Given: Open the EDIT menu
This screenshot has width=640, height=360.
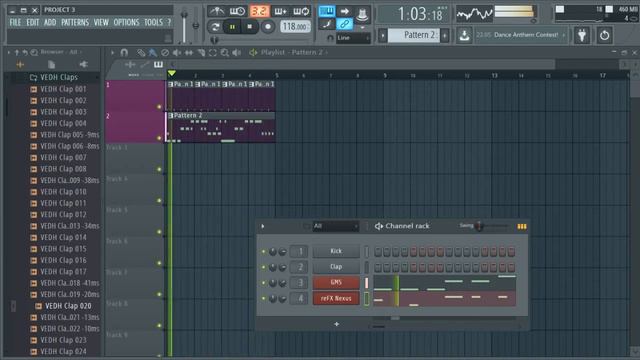Looking at the screenshot, I should tap(33, 22).
